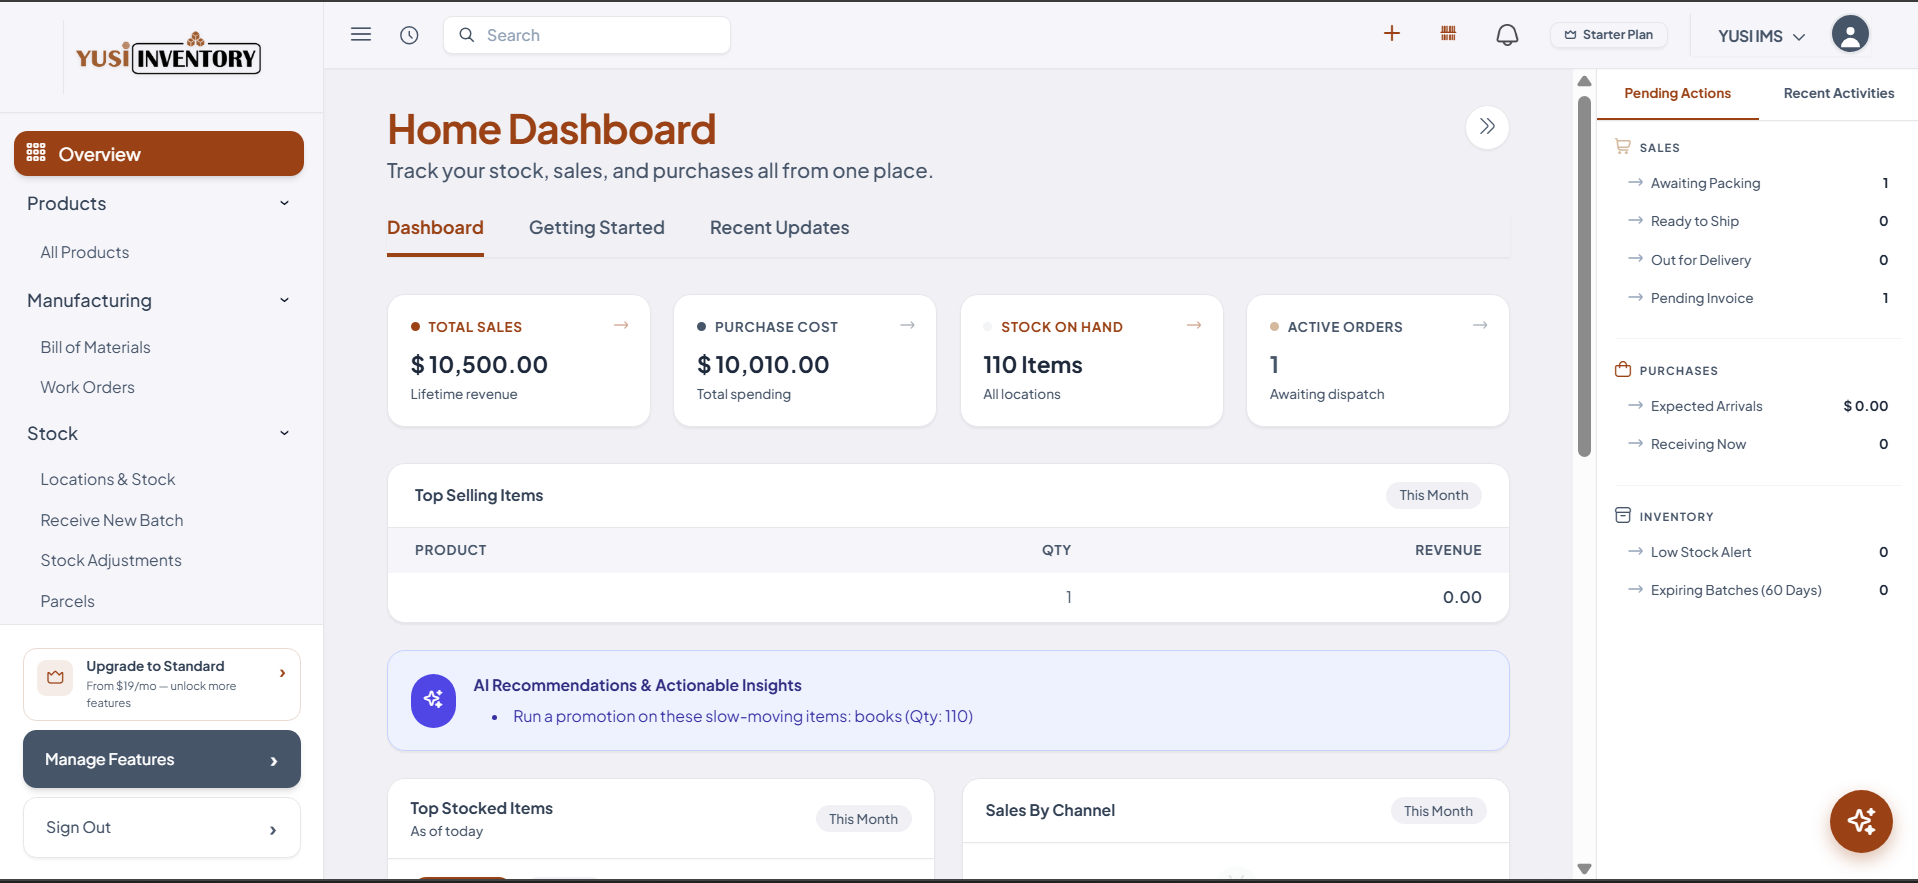Image resolution: width=1918 pixels, height=883 pixels.
Task: Switch to the Getting Started tab
Action: click(597, 228)
